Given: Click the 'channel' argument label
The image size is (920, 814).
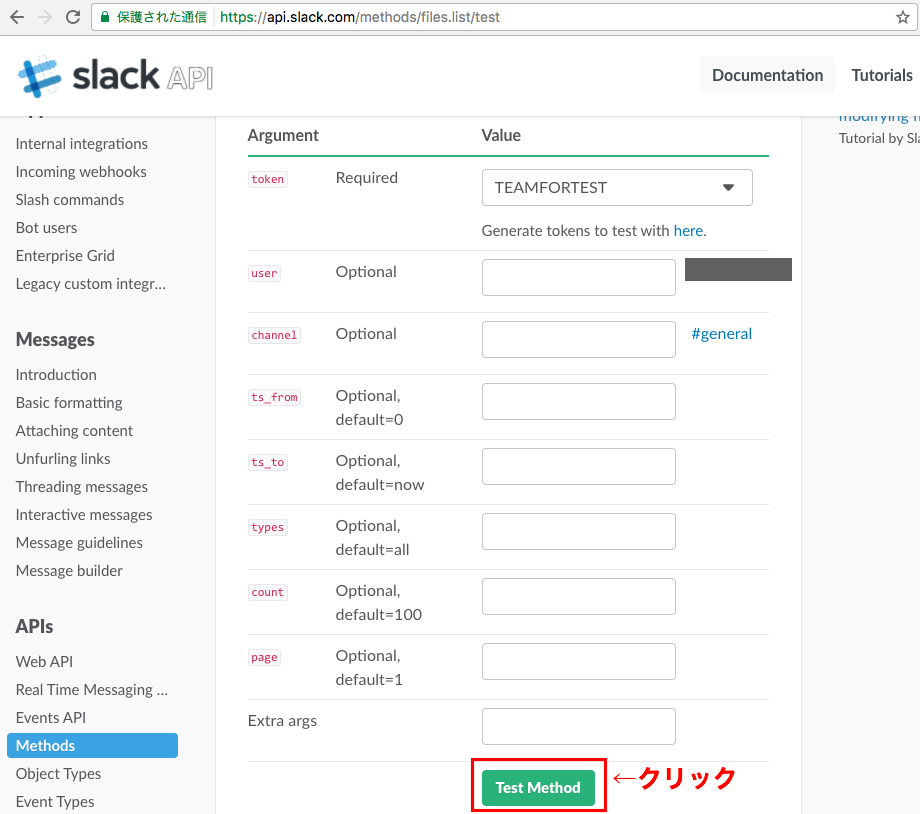Looking at the screenshot, I should [x=274, y=335].
